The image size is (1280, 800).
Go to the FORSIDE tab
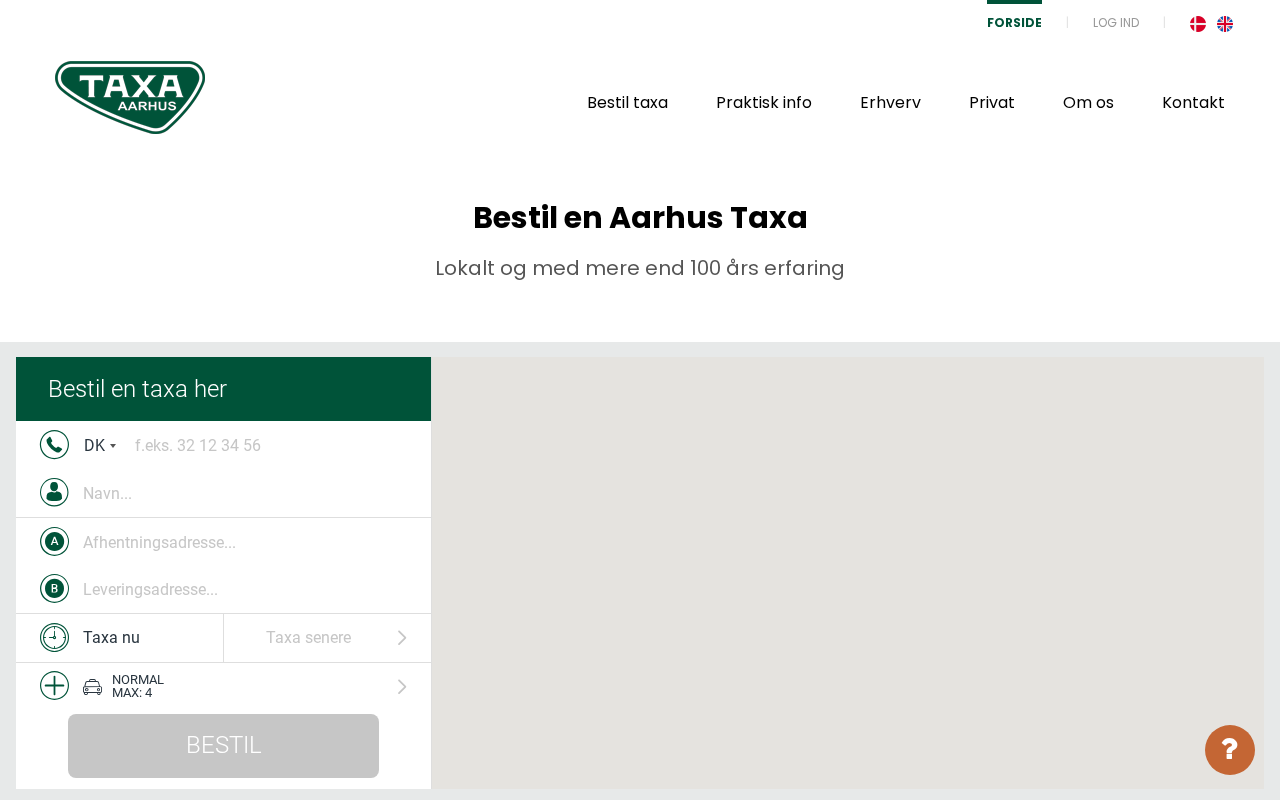[x=1014, y=22]
